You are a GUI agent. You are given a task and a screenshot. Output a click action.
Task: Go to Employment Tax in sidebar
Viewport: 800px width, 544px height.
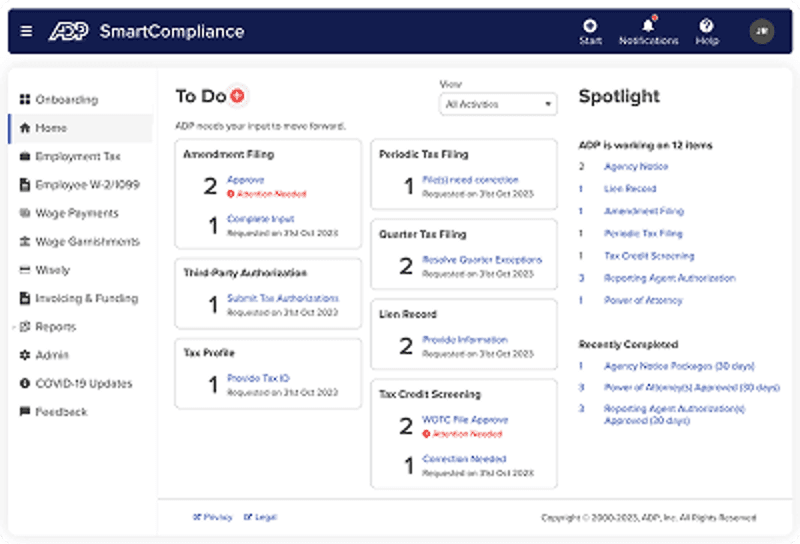tap(77, 157)
